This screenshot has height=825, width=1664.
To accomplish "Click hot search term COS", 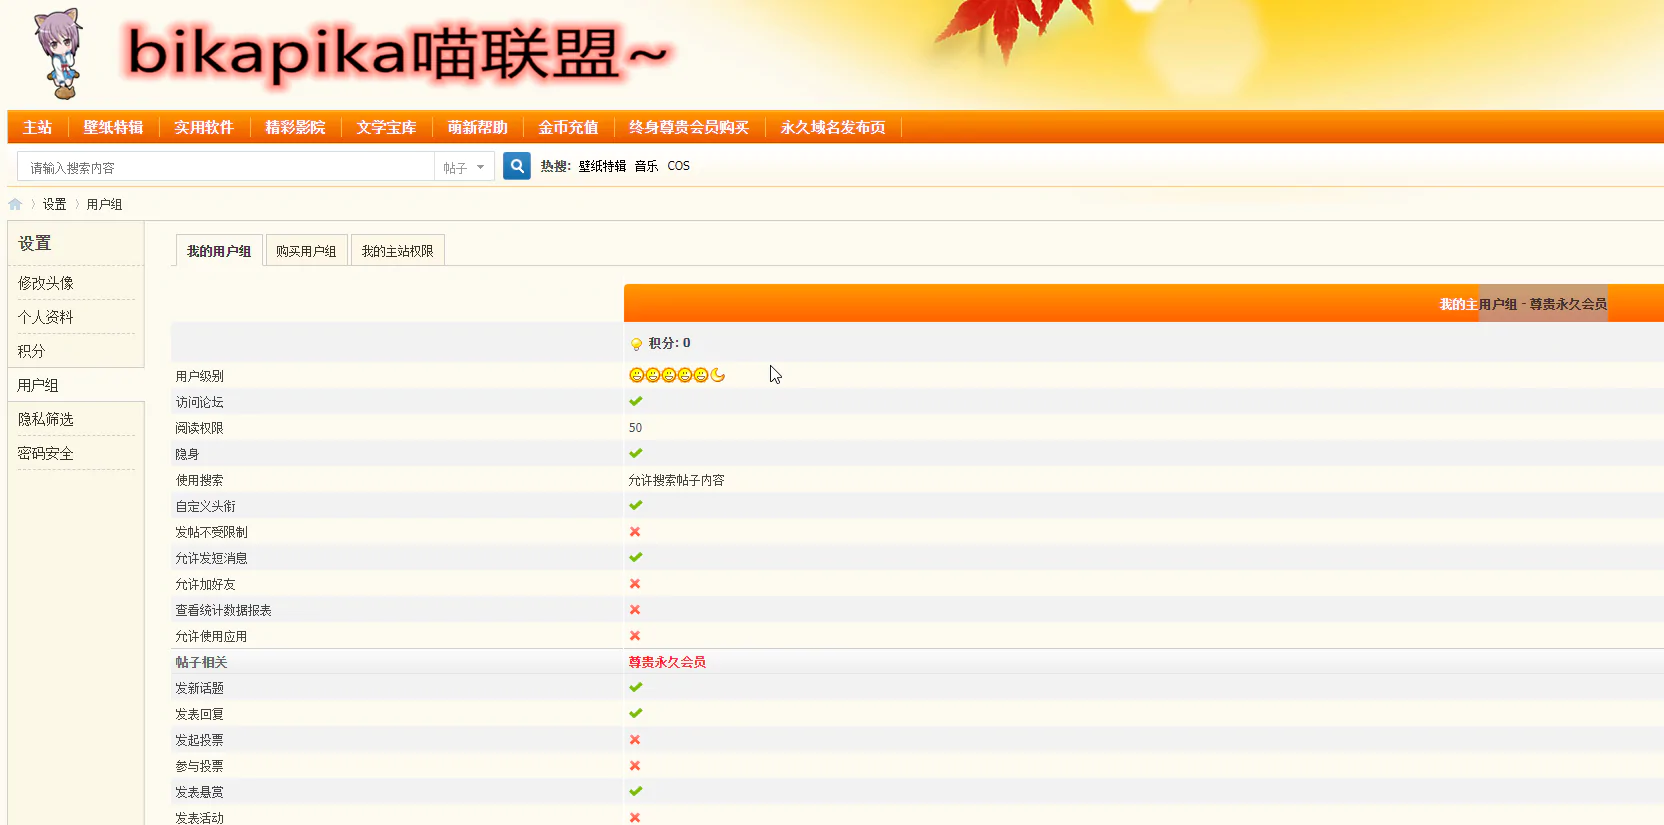I will pos(679,166).
